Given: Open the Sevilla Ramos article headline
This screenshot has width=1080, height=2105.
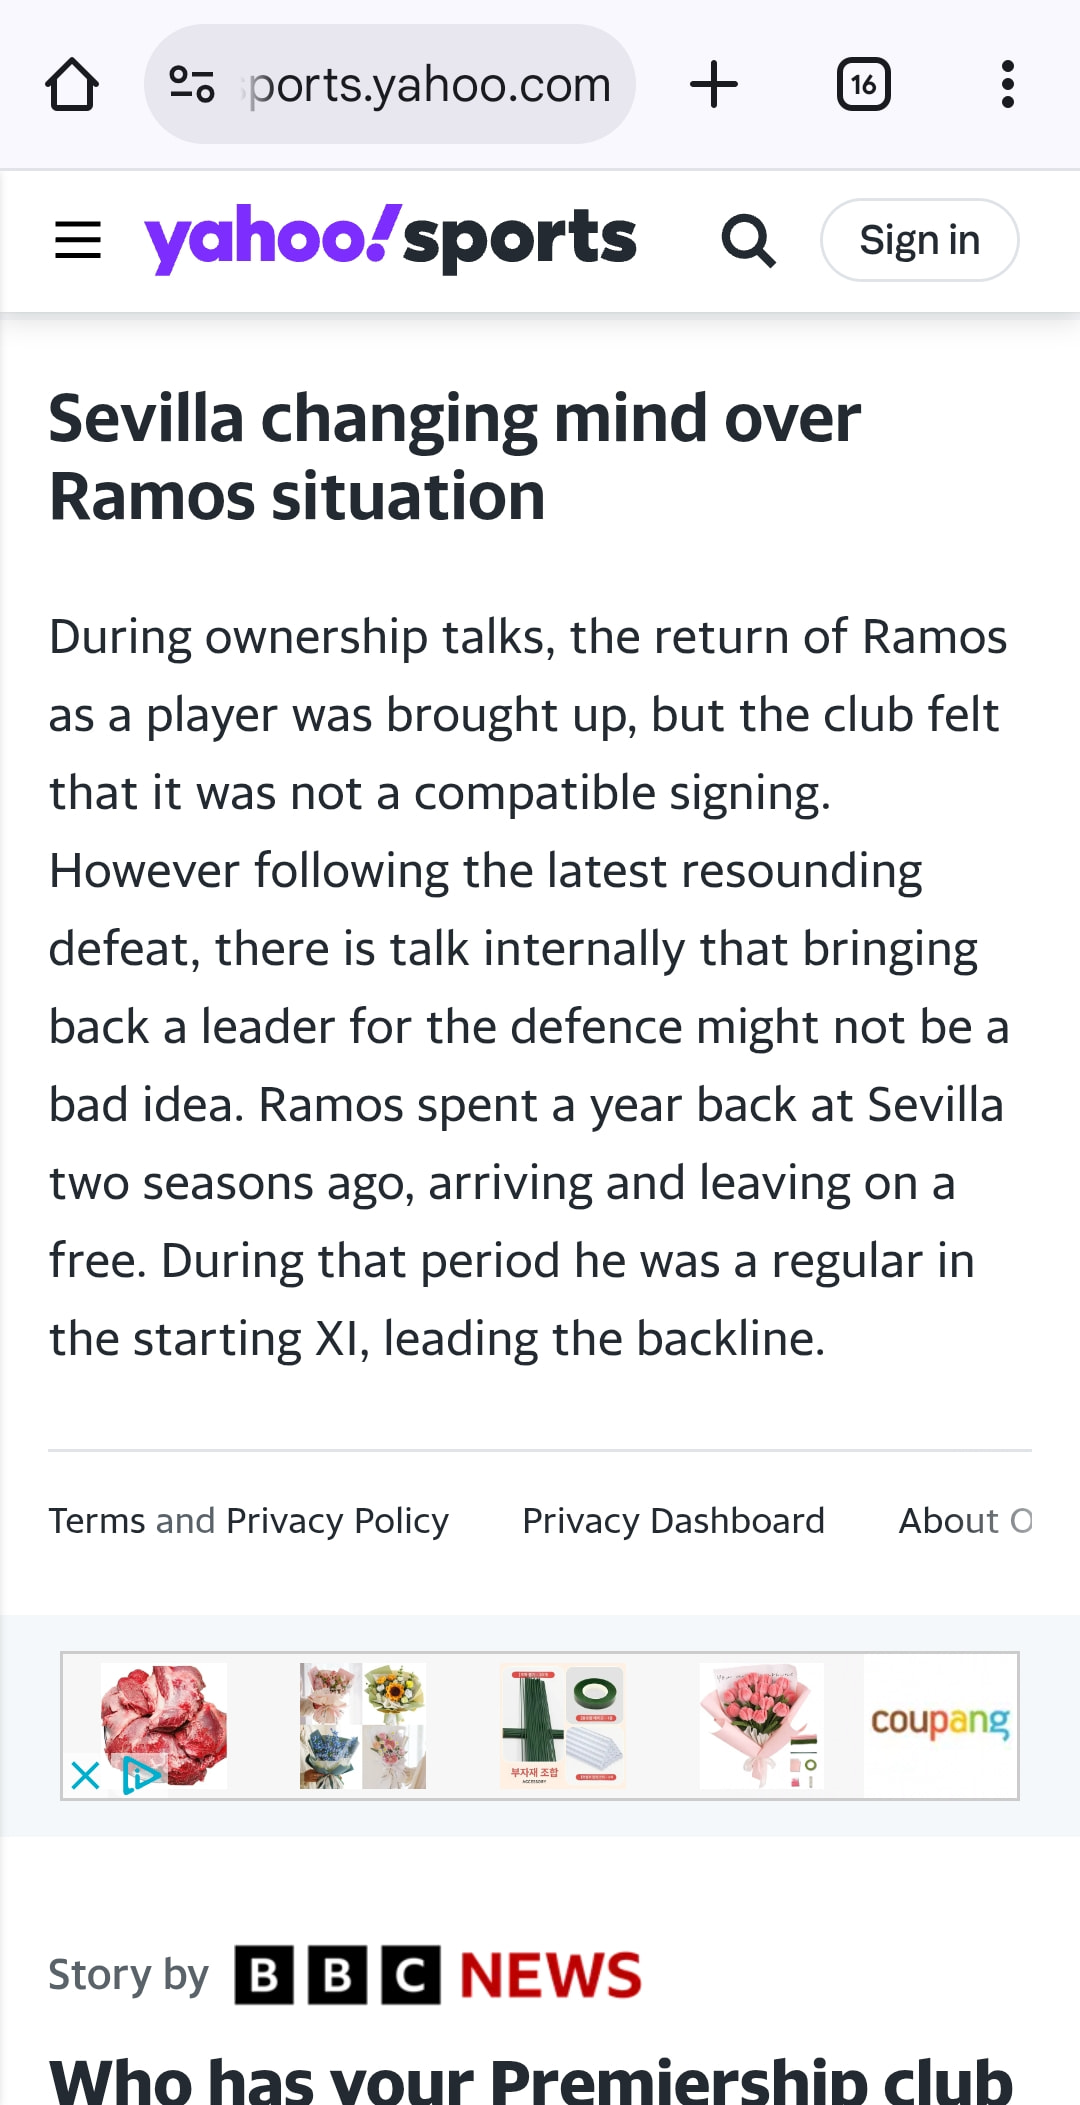Looking at the screenshot, I should (x=455, y=457).
